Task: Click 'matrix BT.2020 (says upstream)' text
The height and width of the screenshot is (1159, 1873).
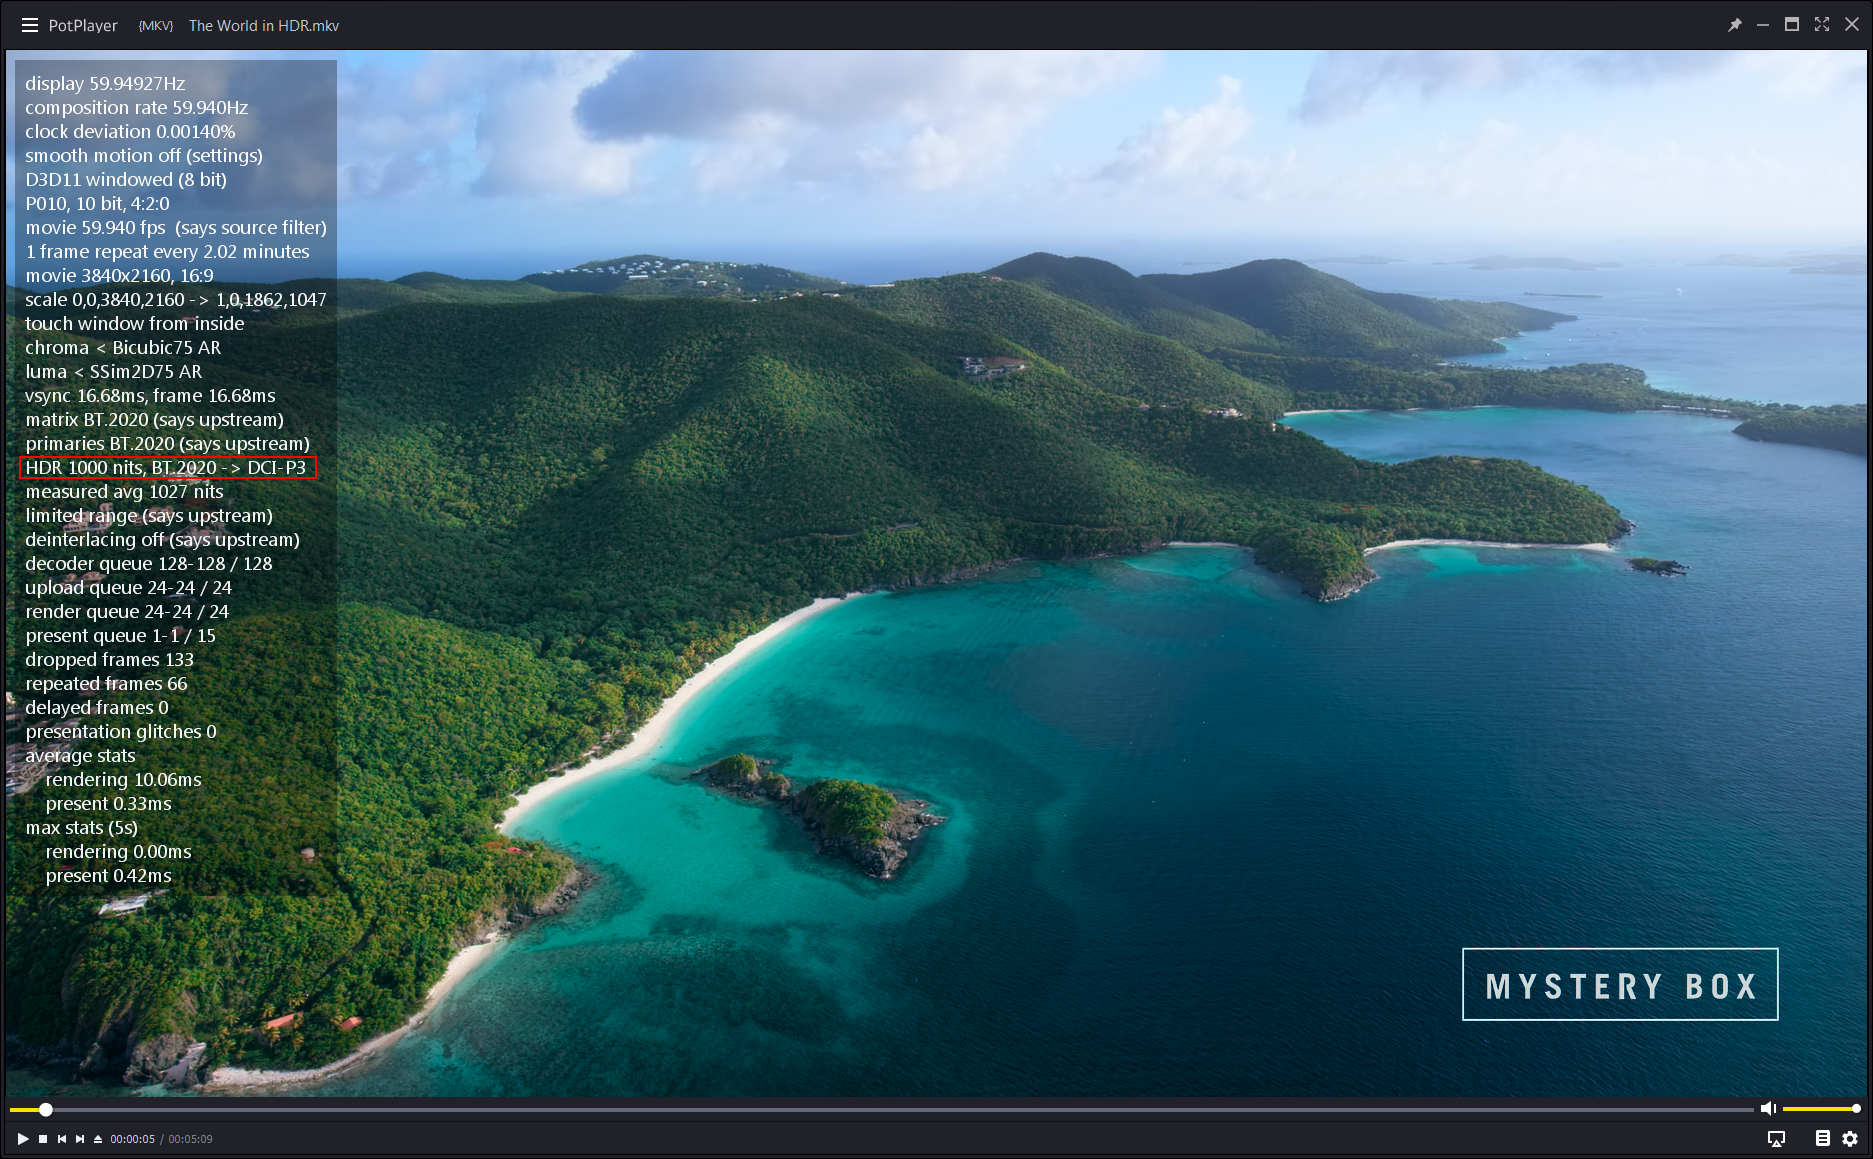Action: pos(155,420)
